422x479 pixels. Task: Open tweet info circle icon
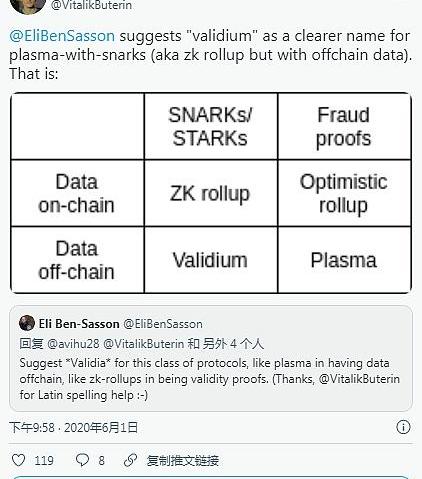403,427
